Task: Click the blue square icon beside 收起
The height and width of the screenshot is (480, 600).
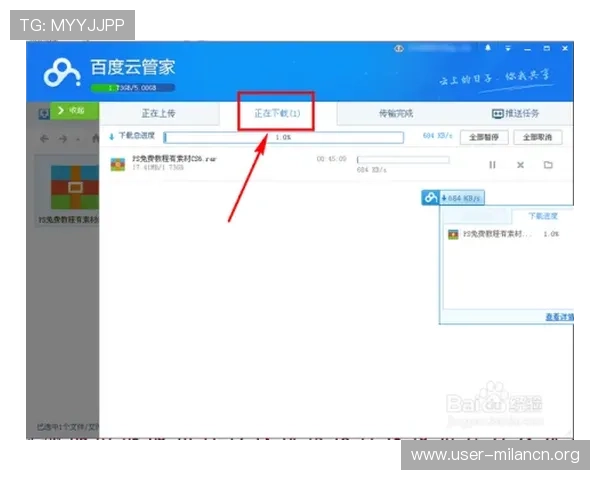Action: click(x=44, y=114)
